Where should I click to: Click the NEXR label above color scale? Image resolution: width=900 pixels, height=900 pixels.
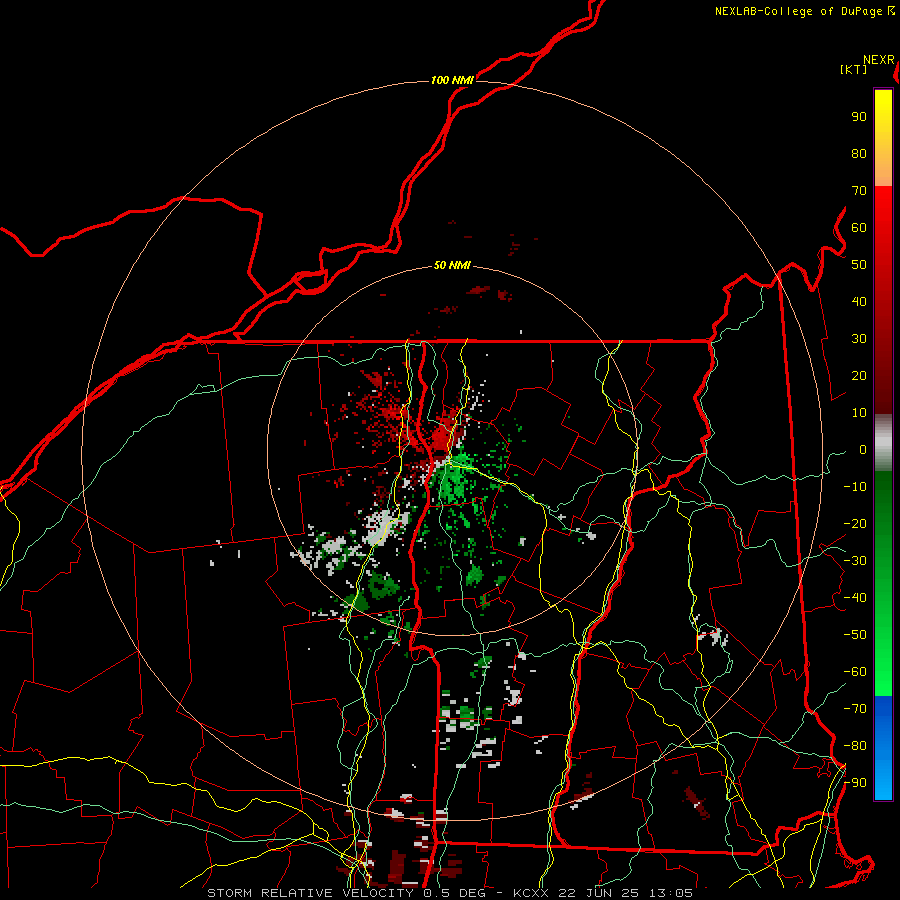879,60
